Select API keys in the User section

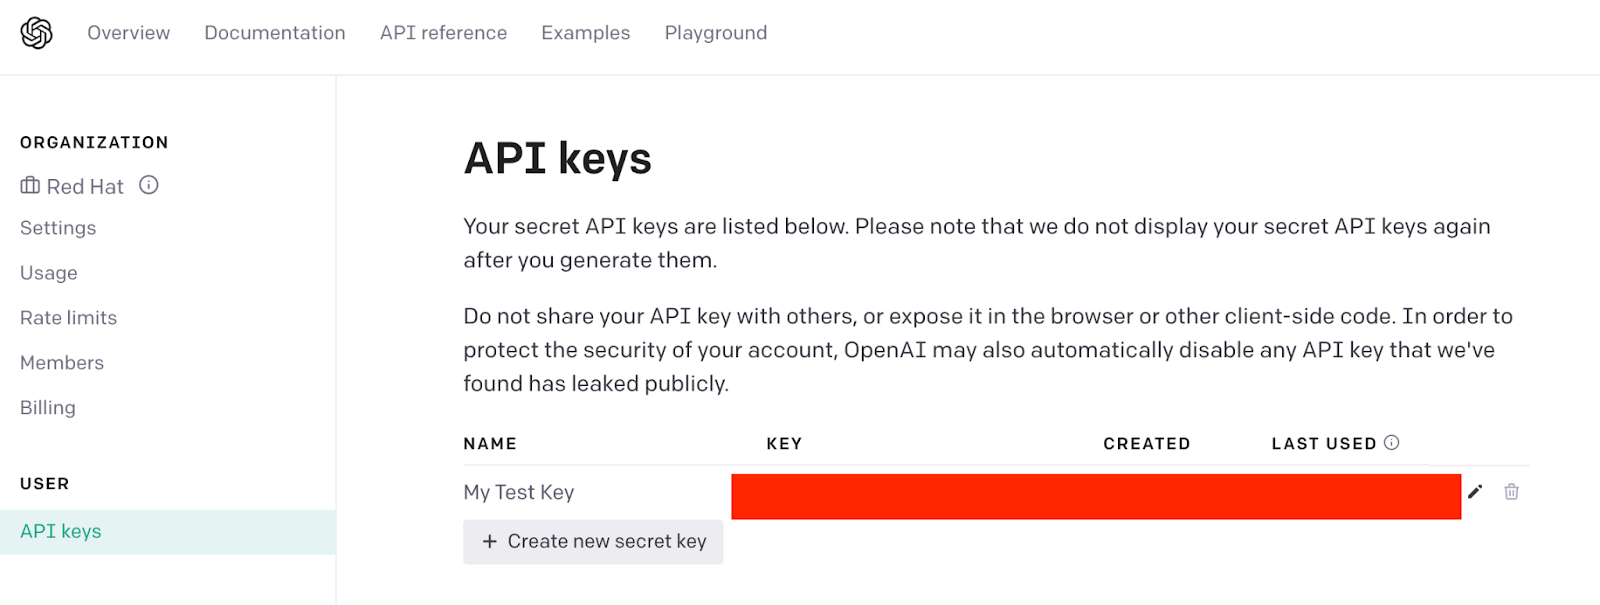click(168, 532)
